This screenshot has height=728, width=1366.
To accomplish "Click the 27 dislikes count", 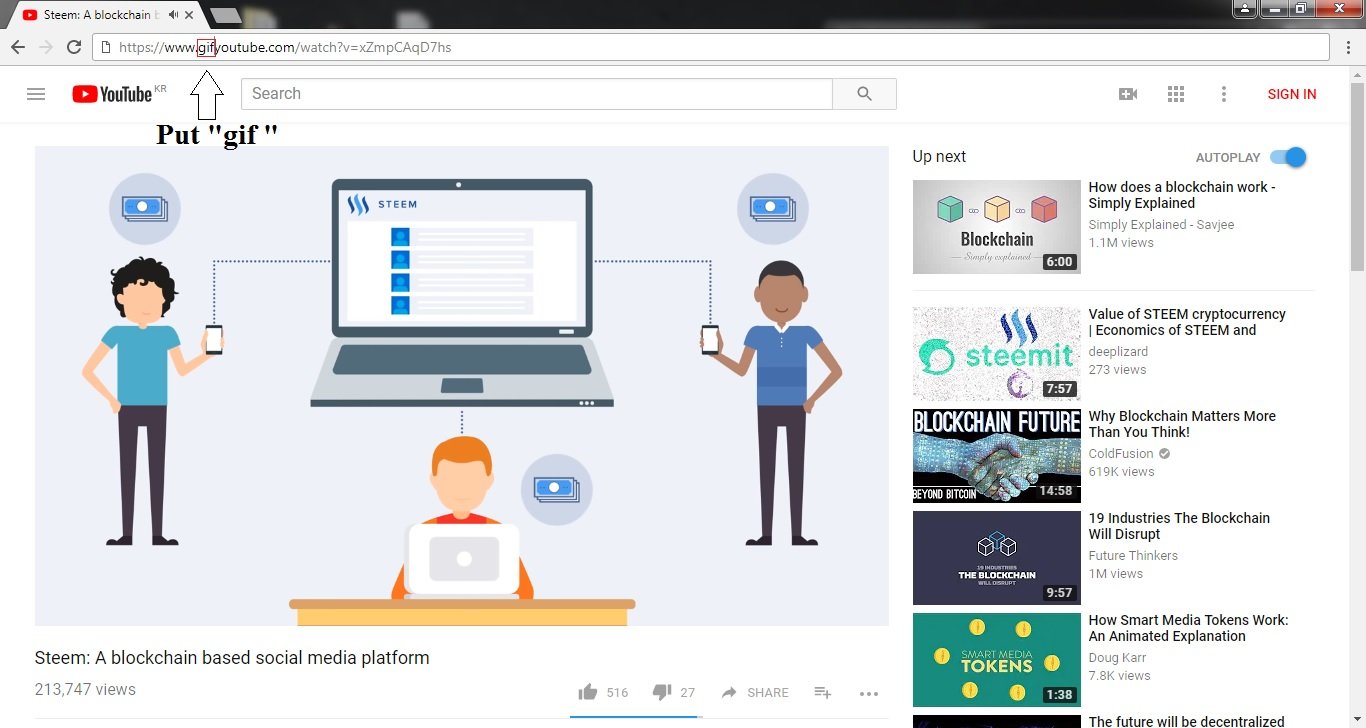I will click(x=687, y=693).
